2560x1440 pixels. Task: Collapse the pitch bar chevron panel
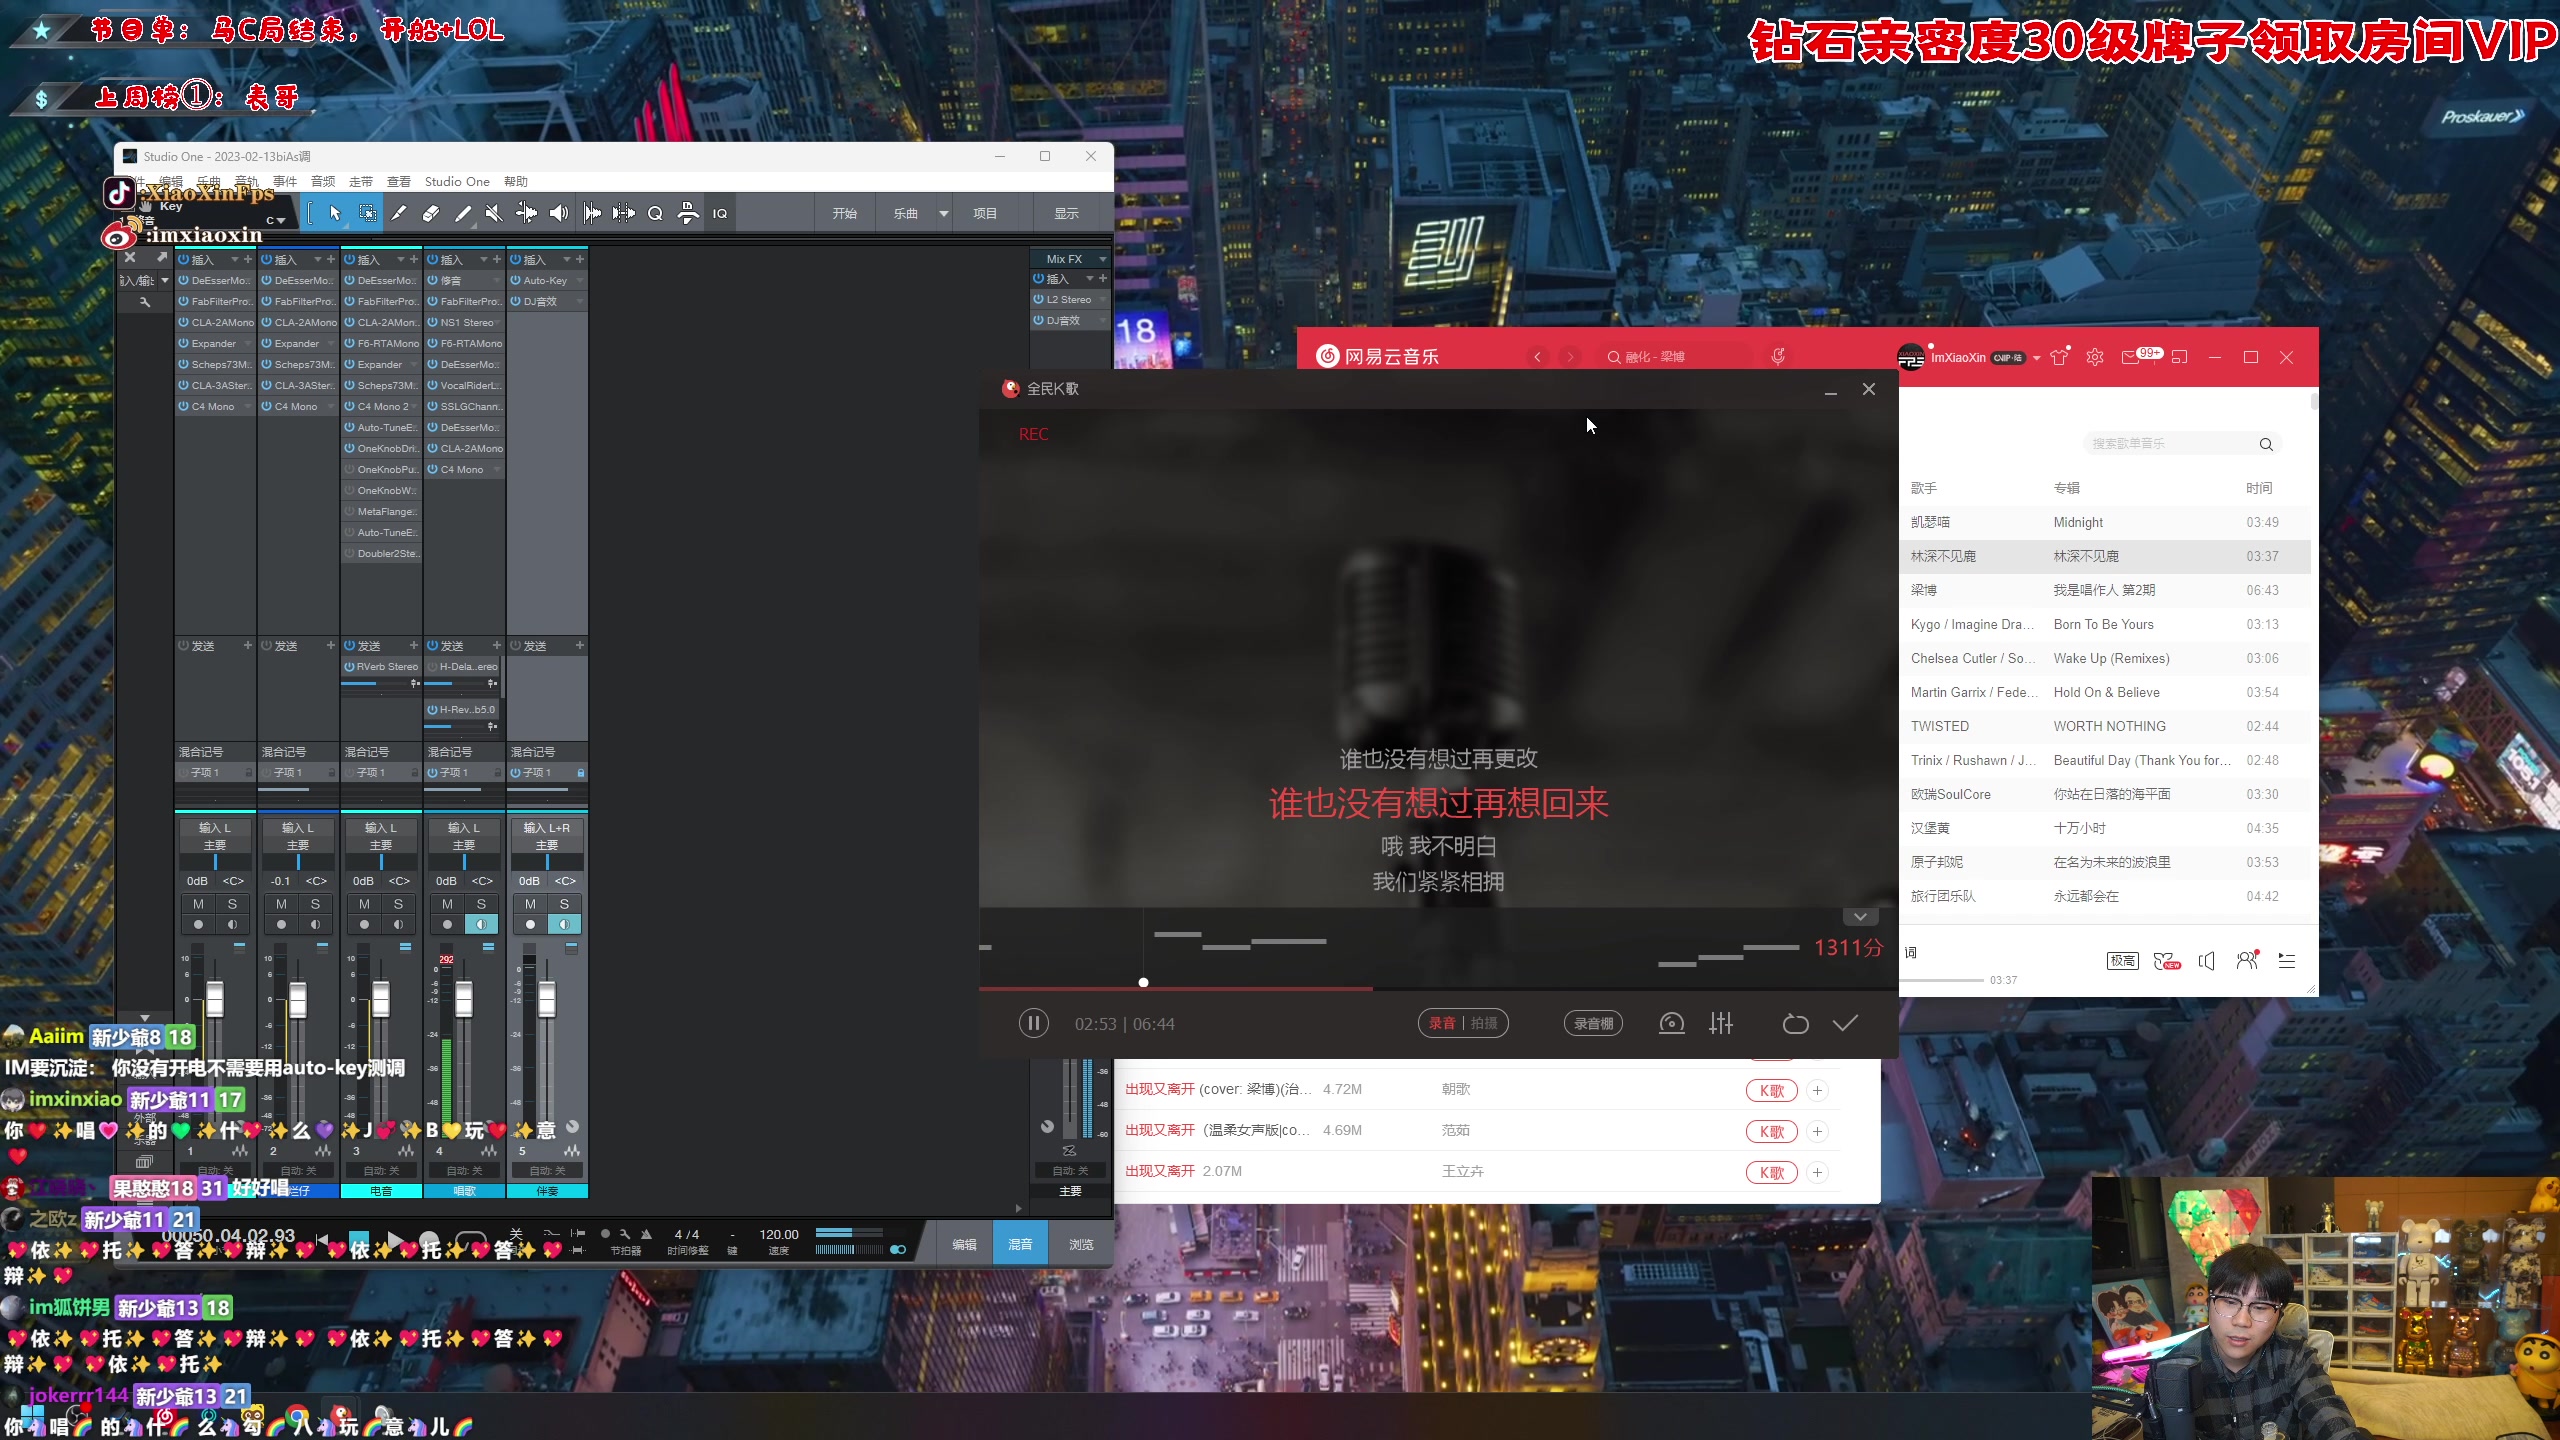pyautogui.click(x=1860, y=917)
